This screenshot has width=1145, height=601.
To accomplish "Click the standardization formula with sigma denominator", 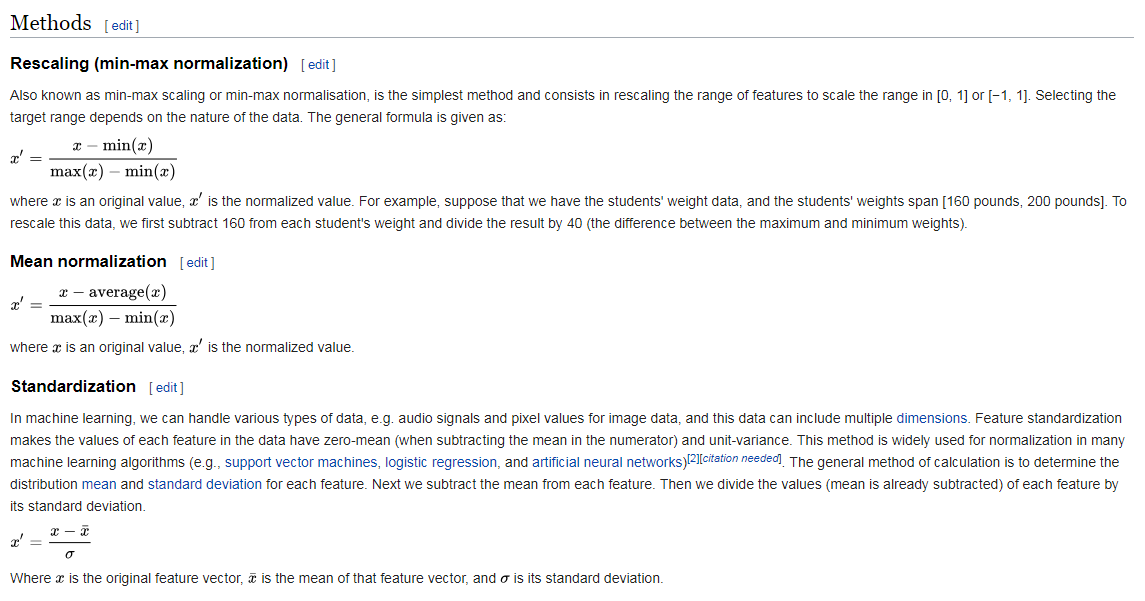I will coord(51,542).
